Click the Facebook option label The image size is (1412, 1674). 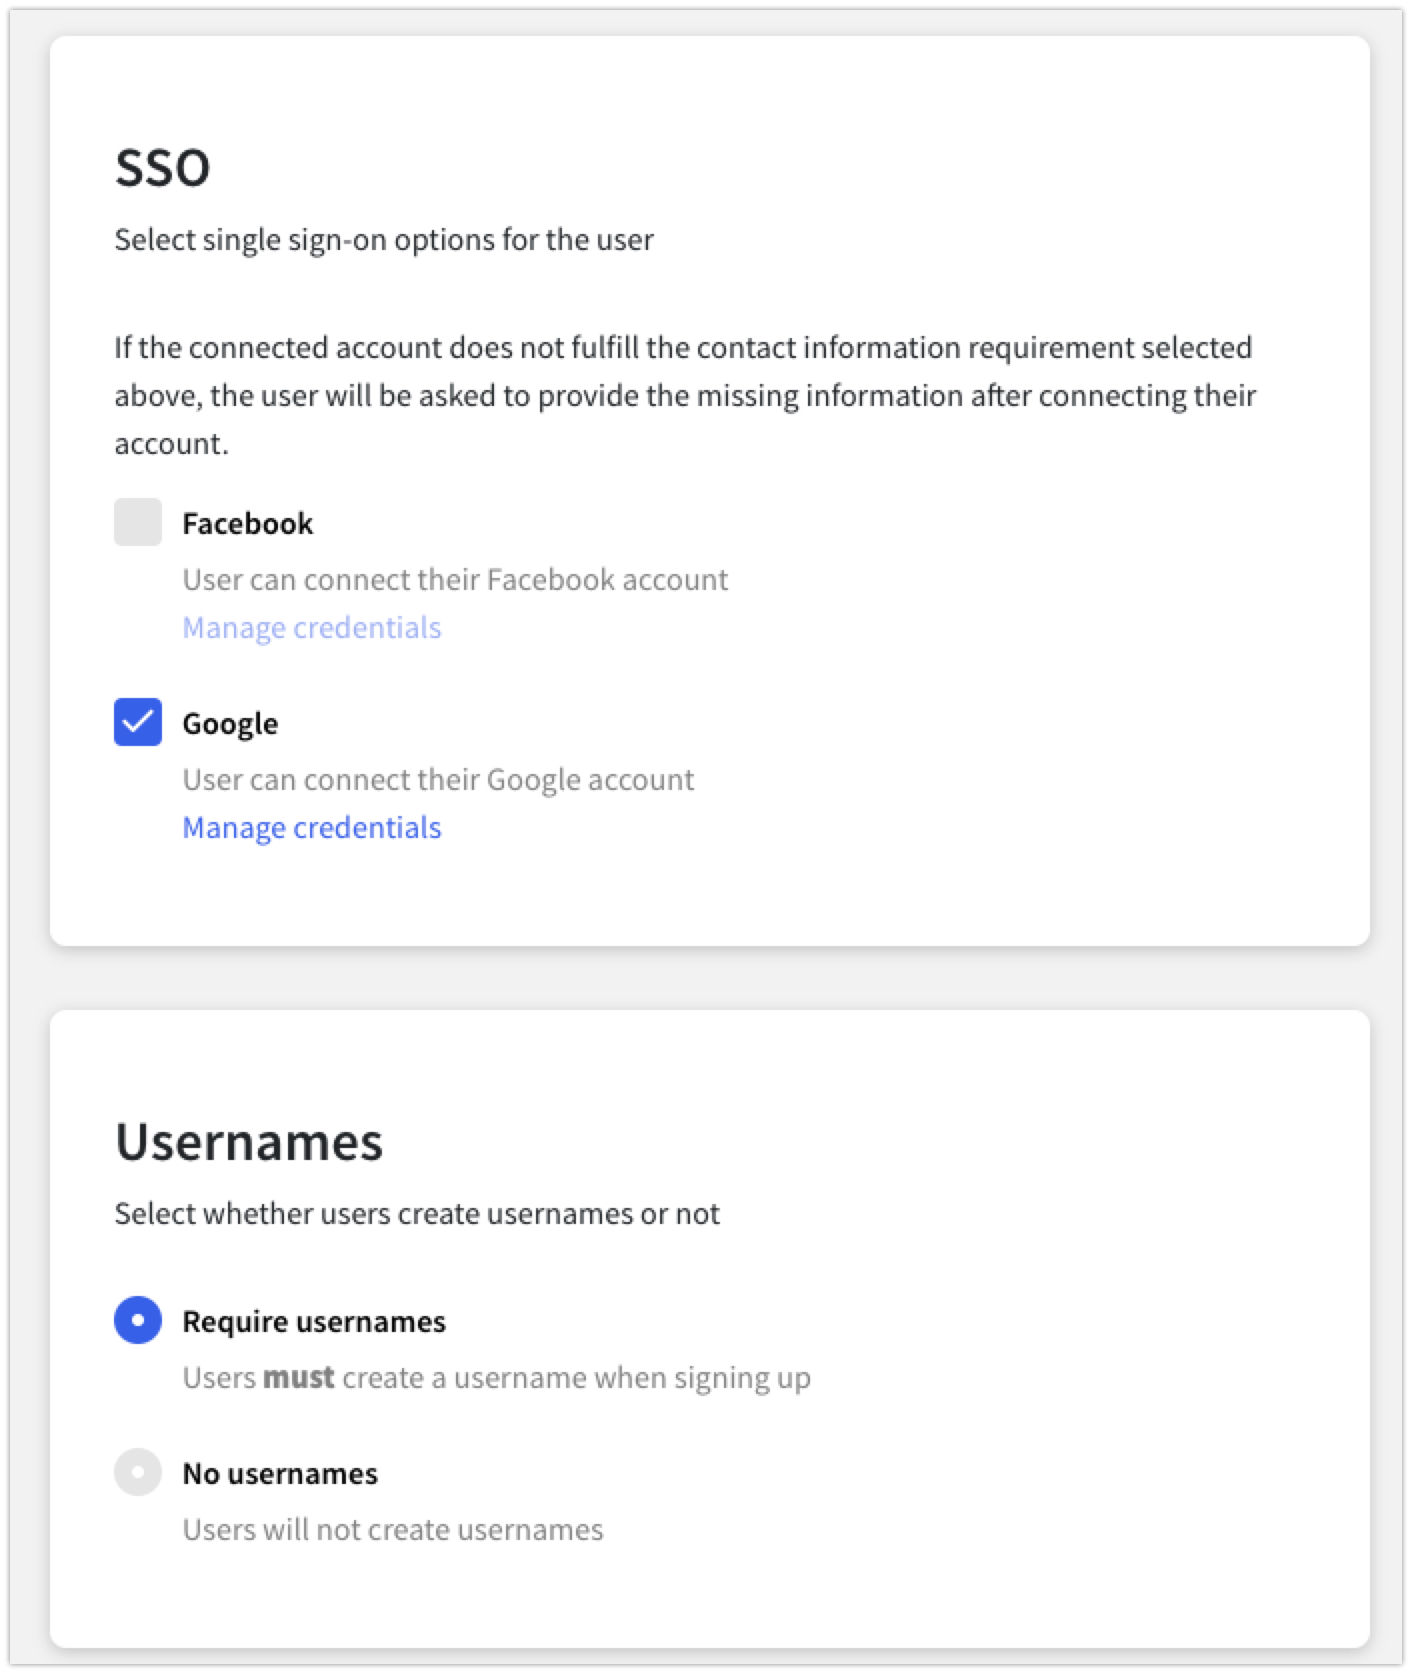click(247, 522)
